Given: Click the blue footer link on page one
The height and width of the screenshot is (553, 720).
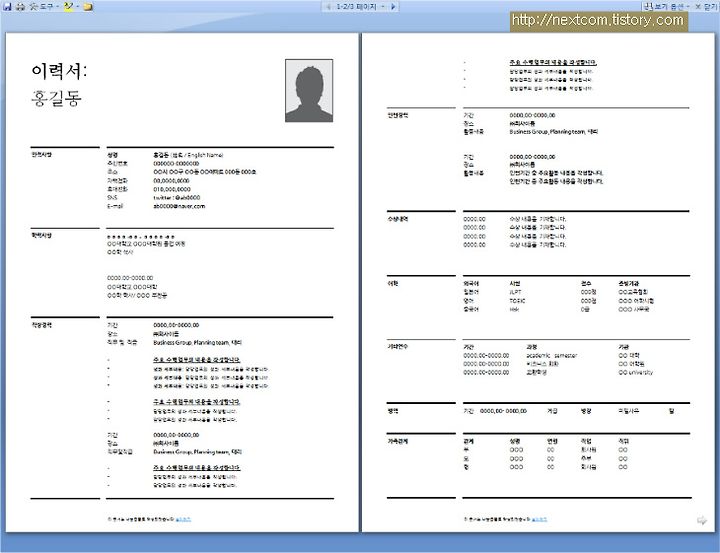Looking at the screenshot, I should coord(183,519).
